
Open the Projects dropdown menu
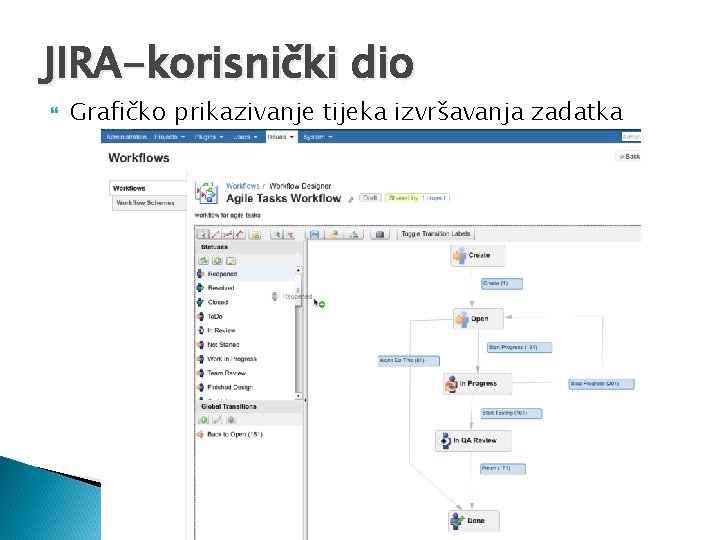click(x=169, y=137)
